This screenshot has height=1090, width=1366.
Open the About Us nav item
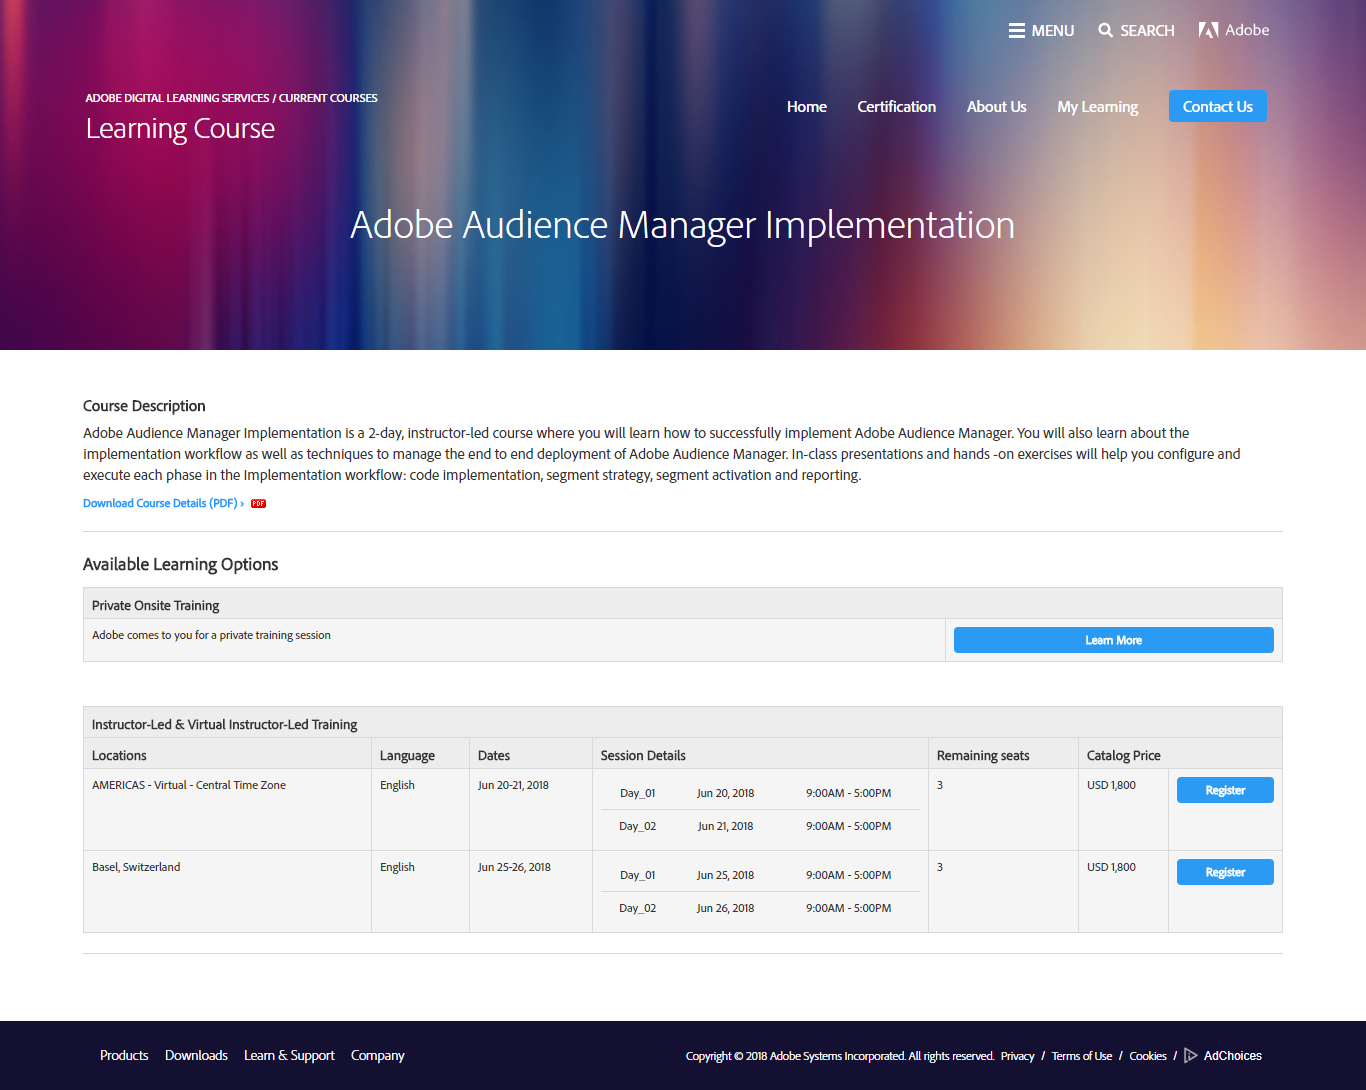(997, 107)
